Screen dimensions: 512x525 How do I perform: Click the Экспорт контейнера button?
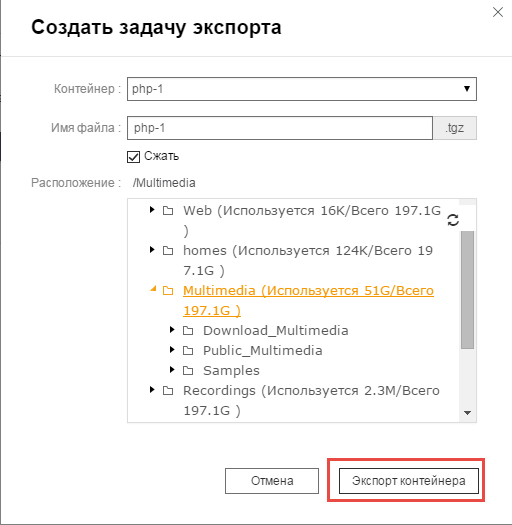pos(409,481)
